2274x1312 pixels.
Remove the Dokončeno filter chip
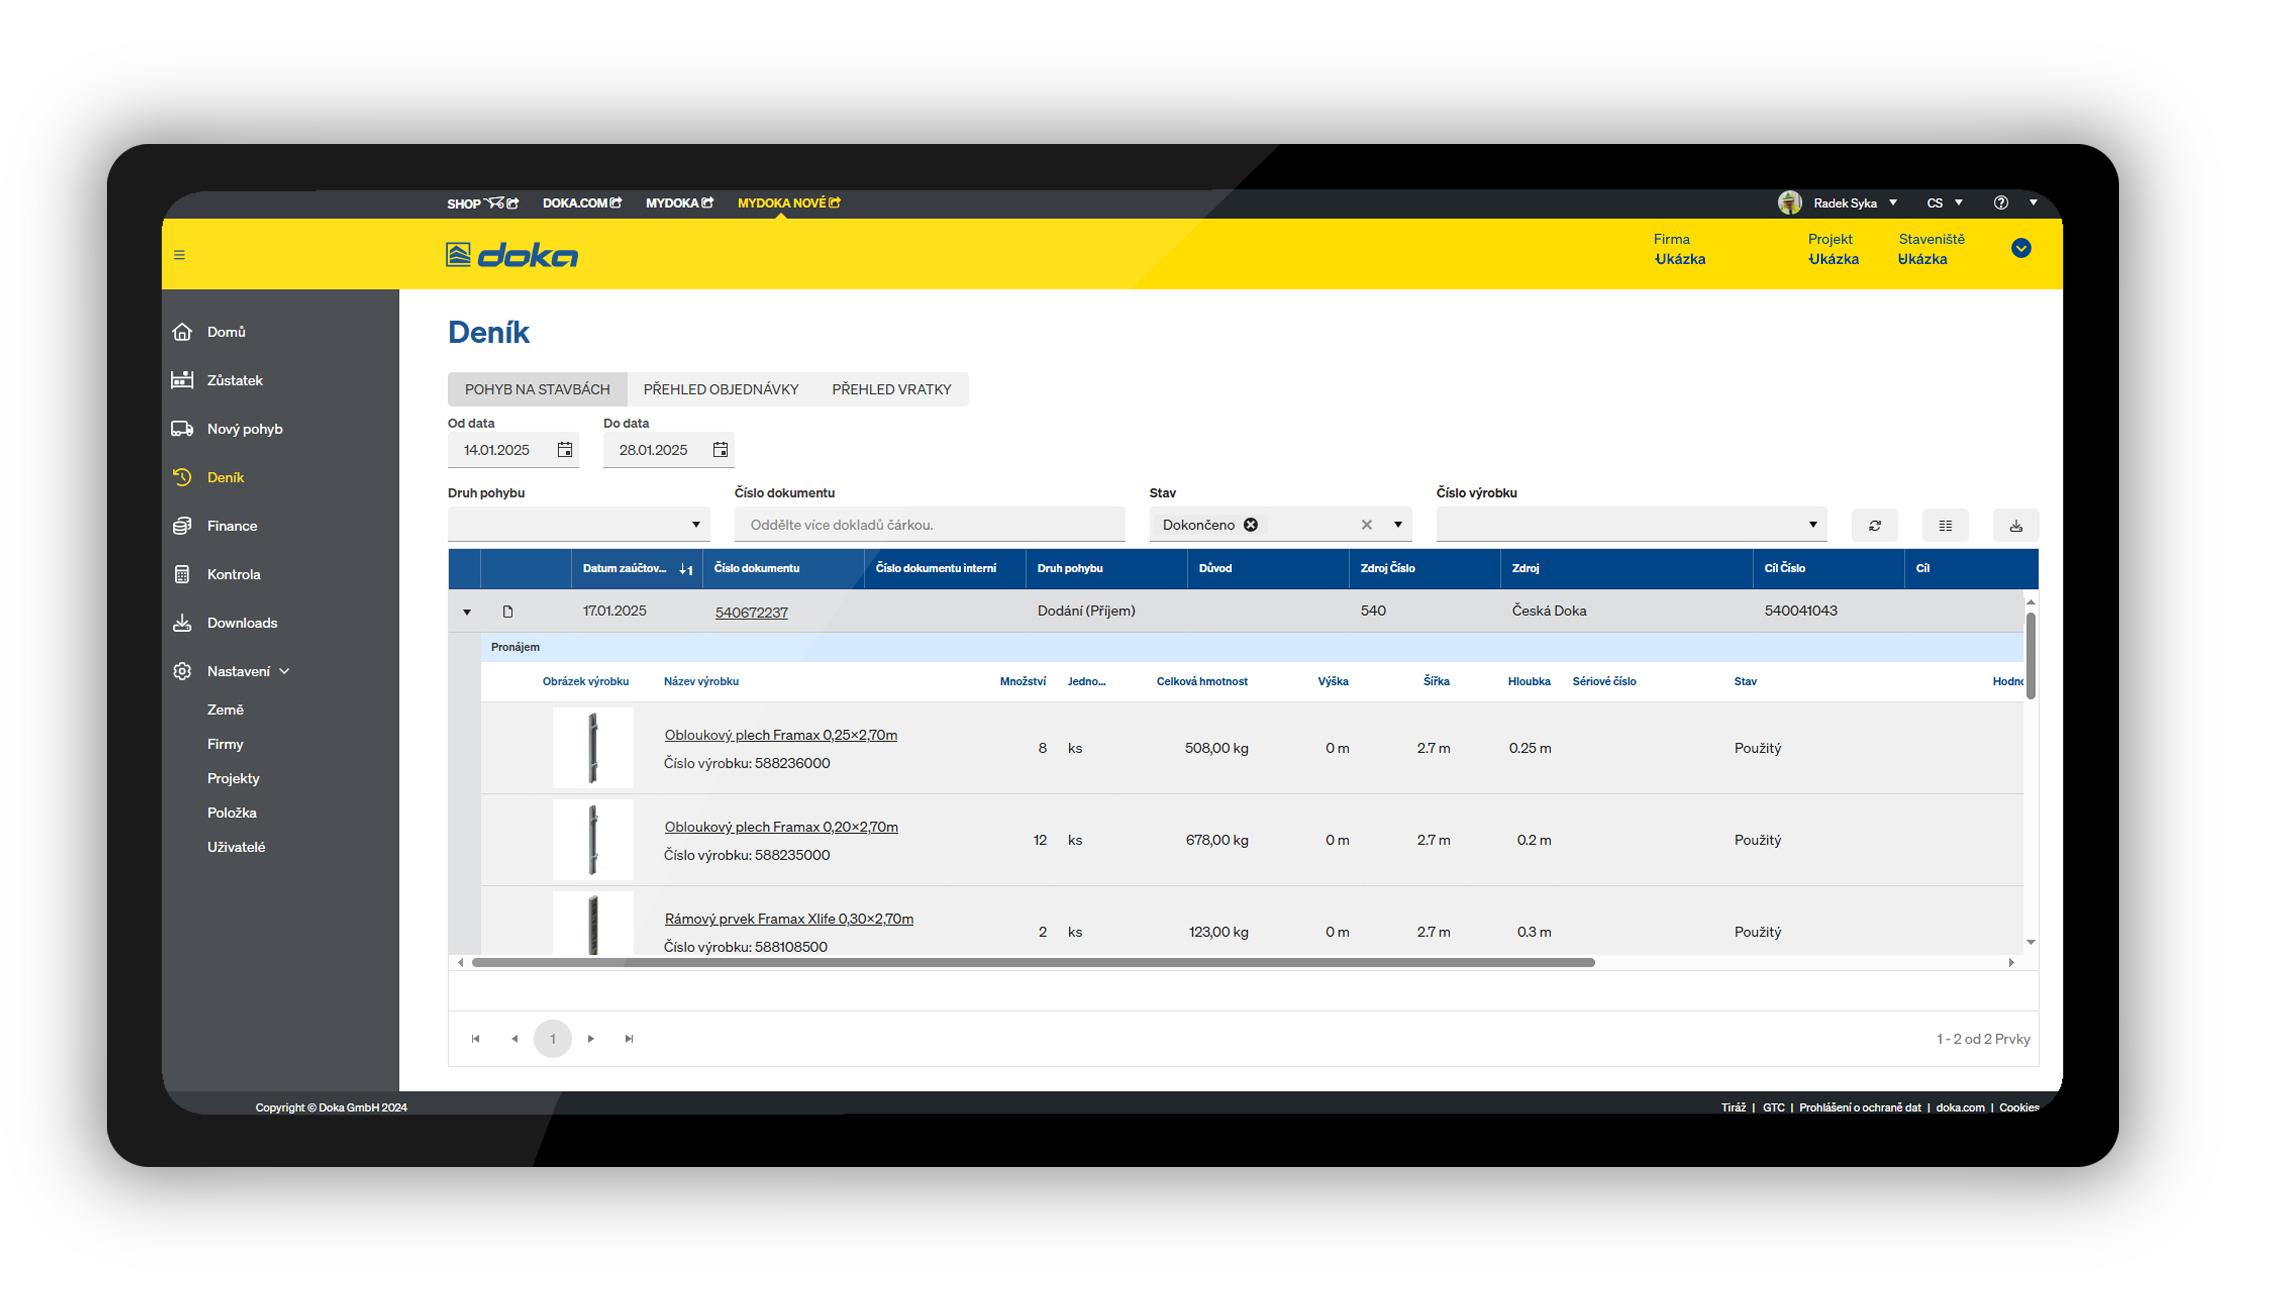point(1250,525)
